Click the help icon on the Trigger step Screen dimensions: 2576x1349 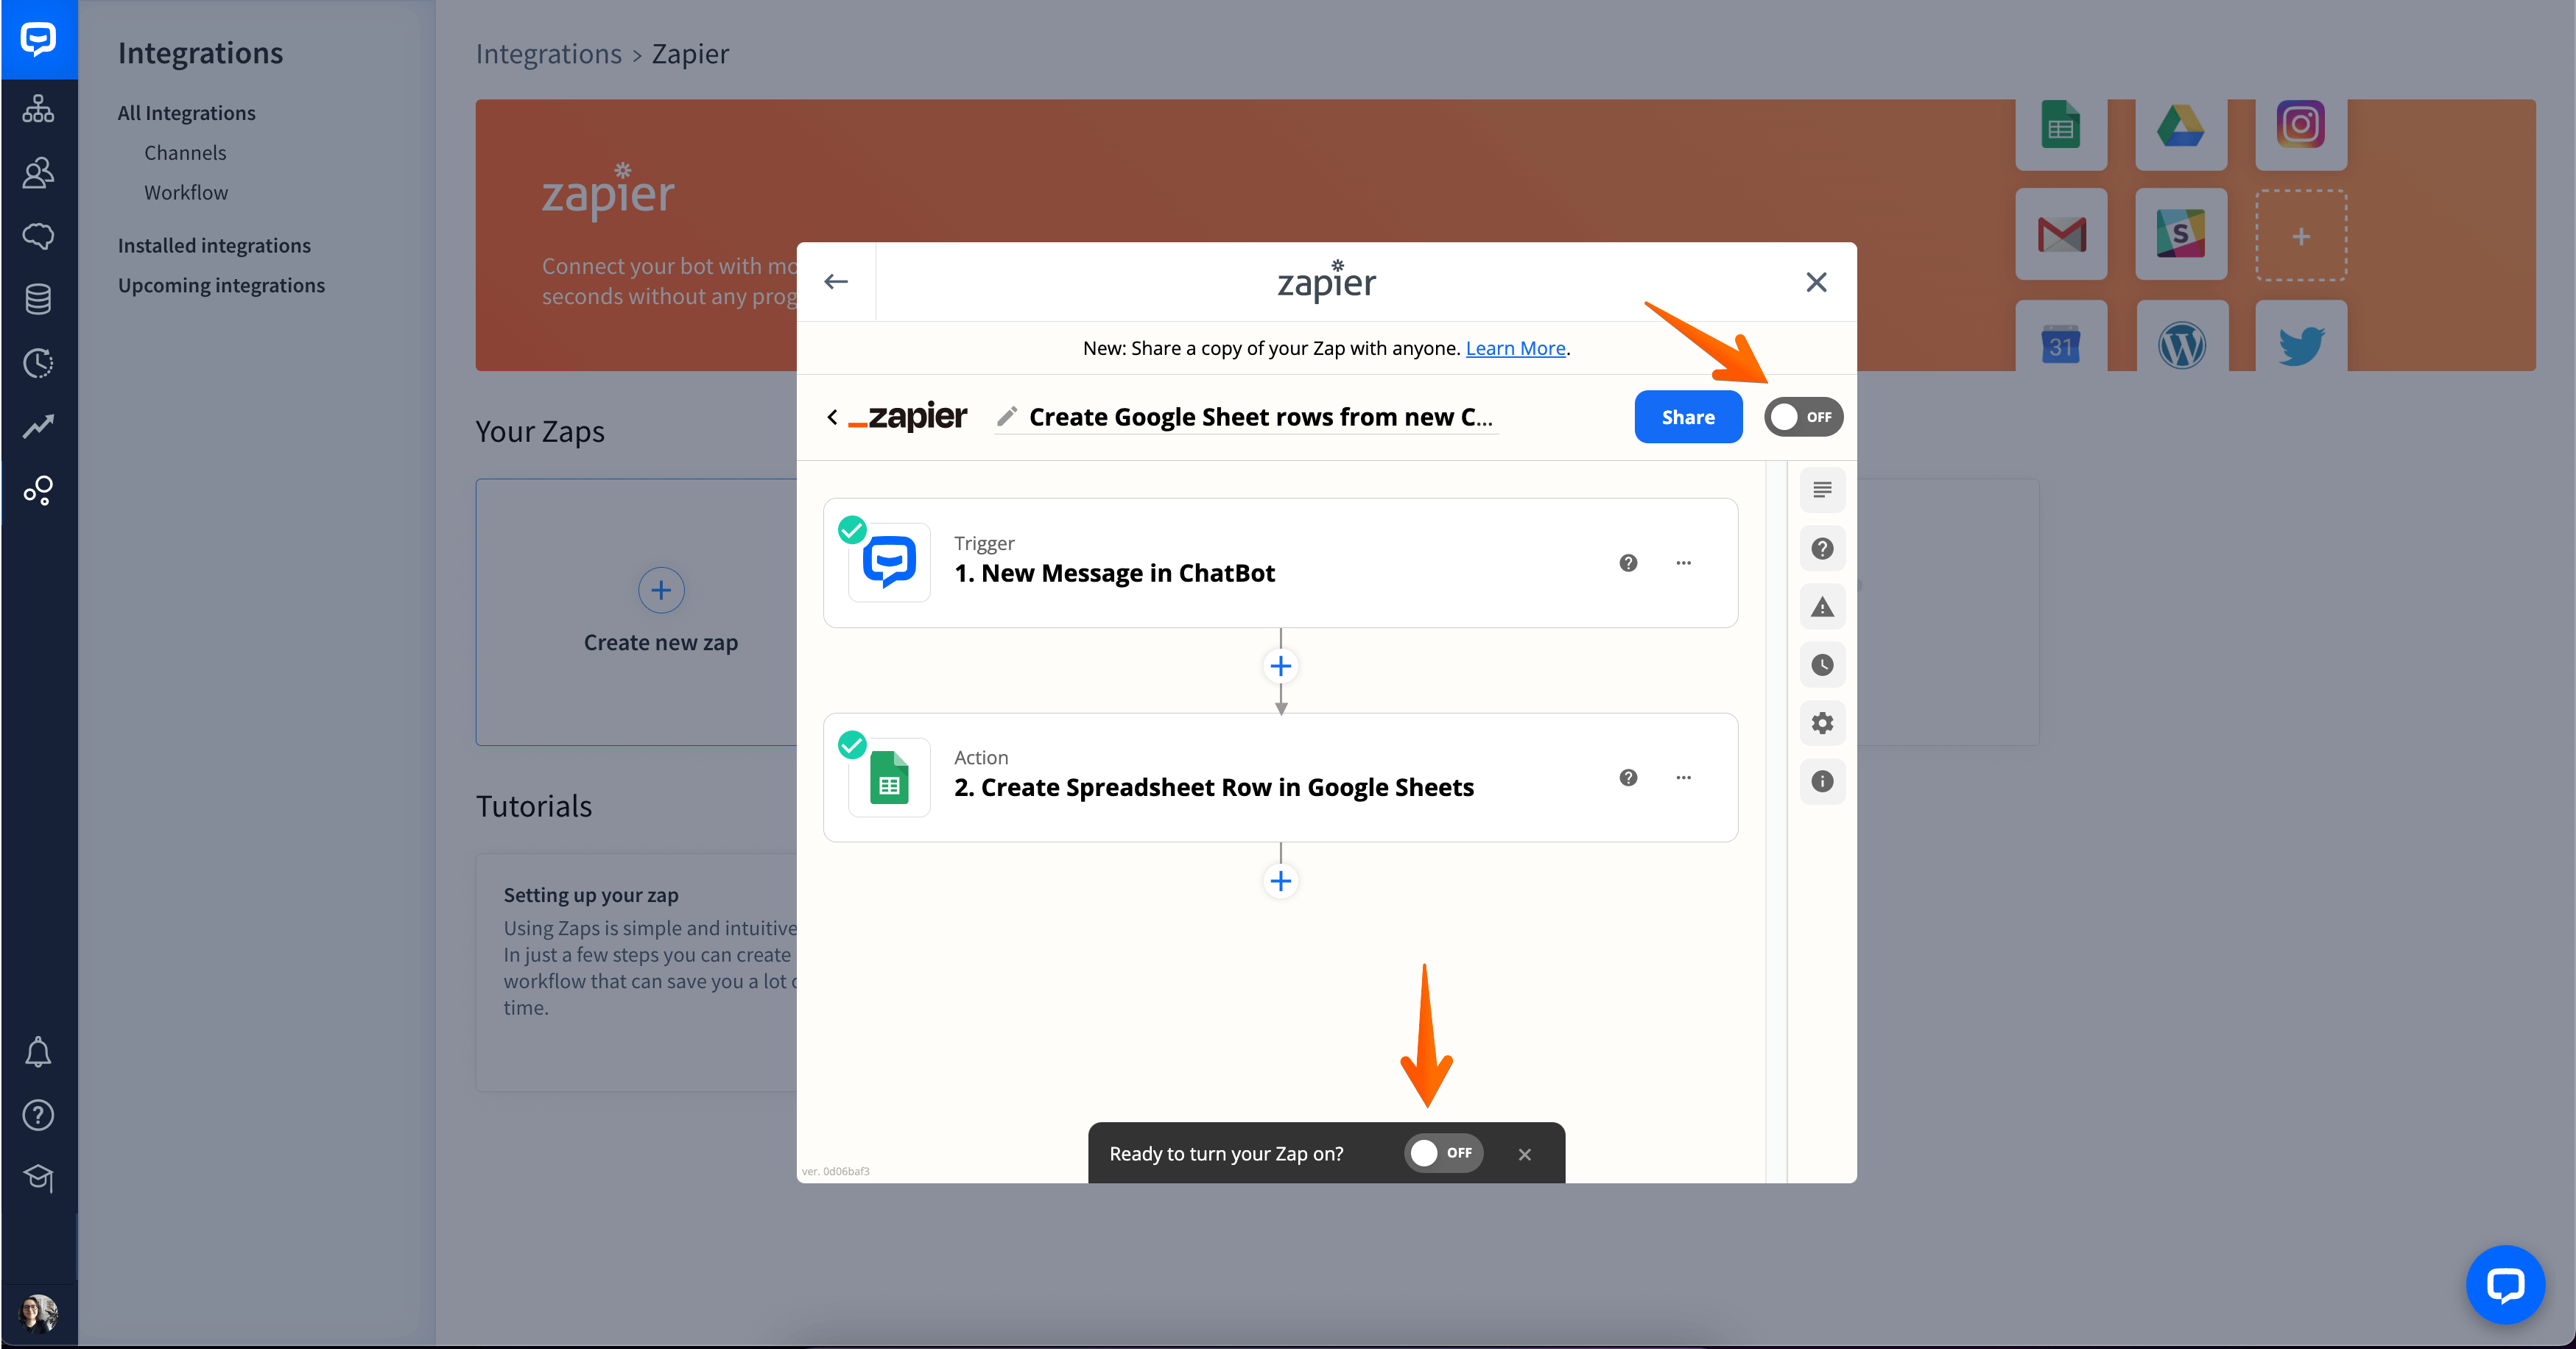(x=1628, y=563)
